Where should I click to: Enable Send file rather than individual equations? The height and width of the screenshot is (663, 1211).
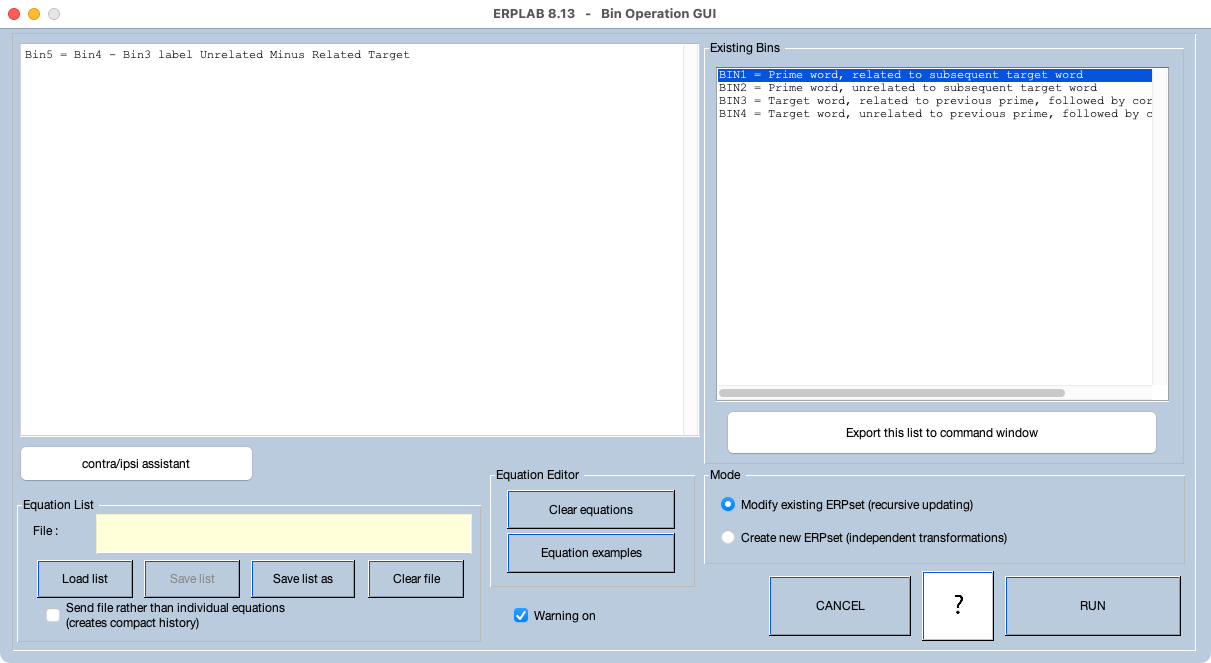(x=53, y=615)
